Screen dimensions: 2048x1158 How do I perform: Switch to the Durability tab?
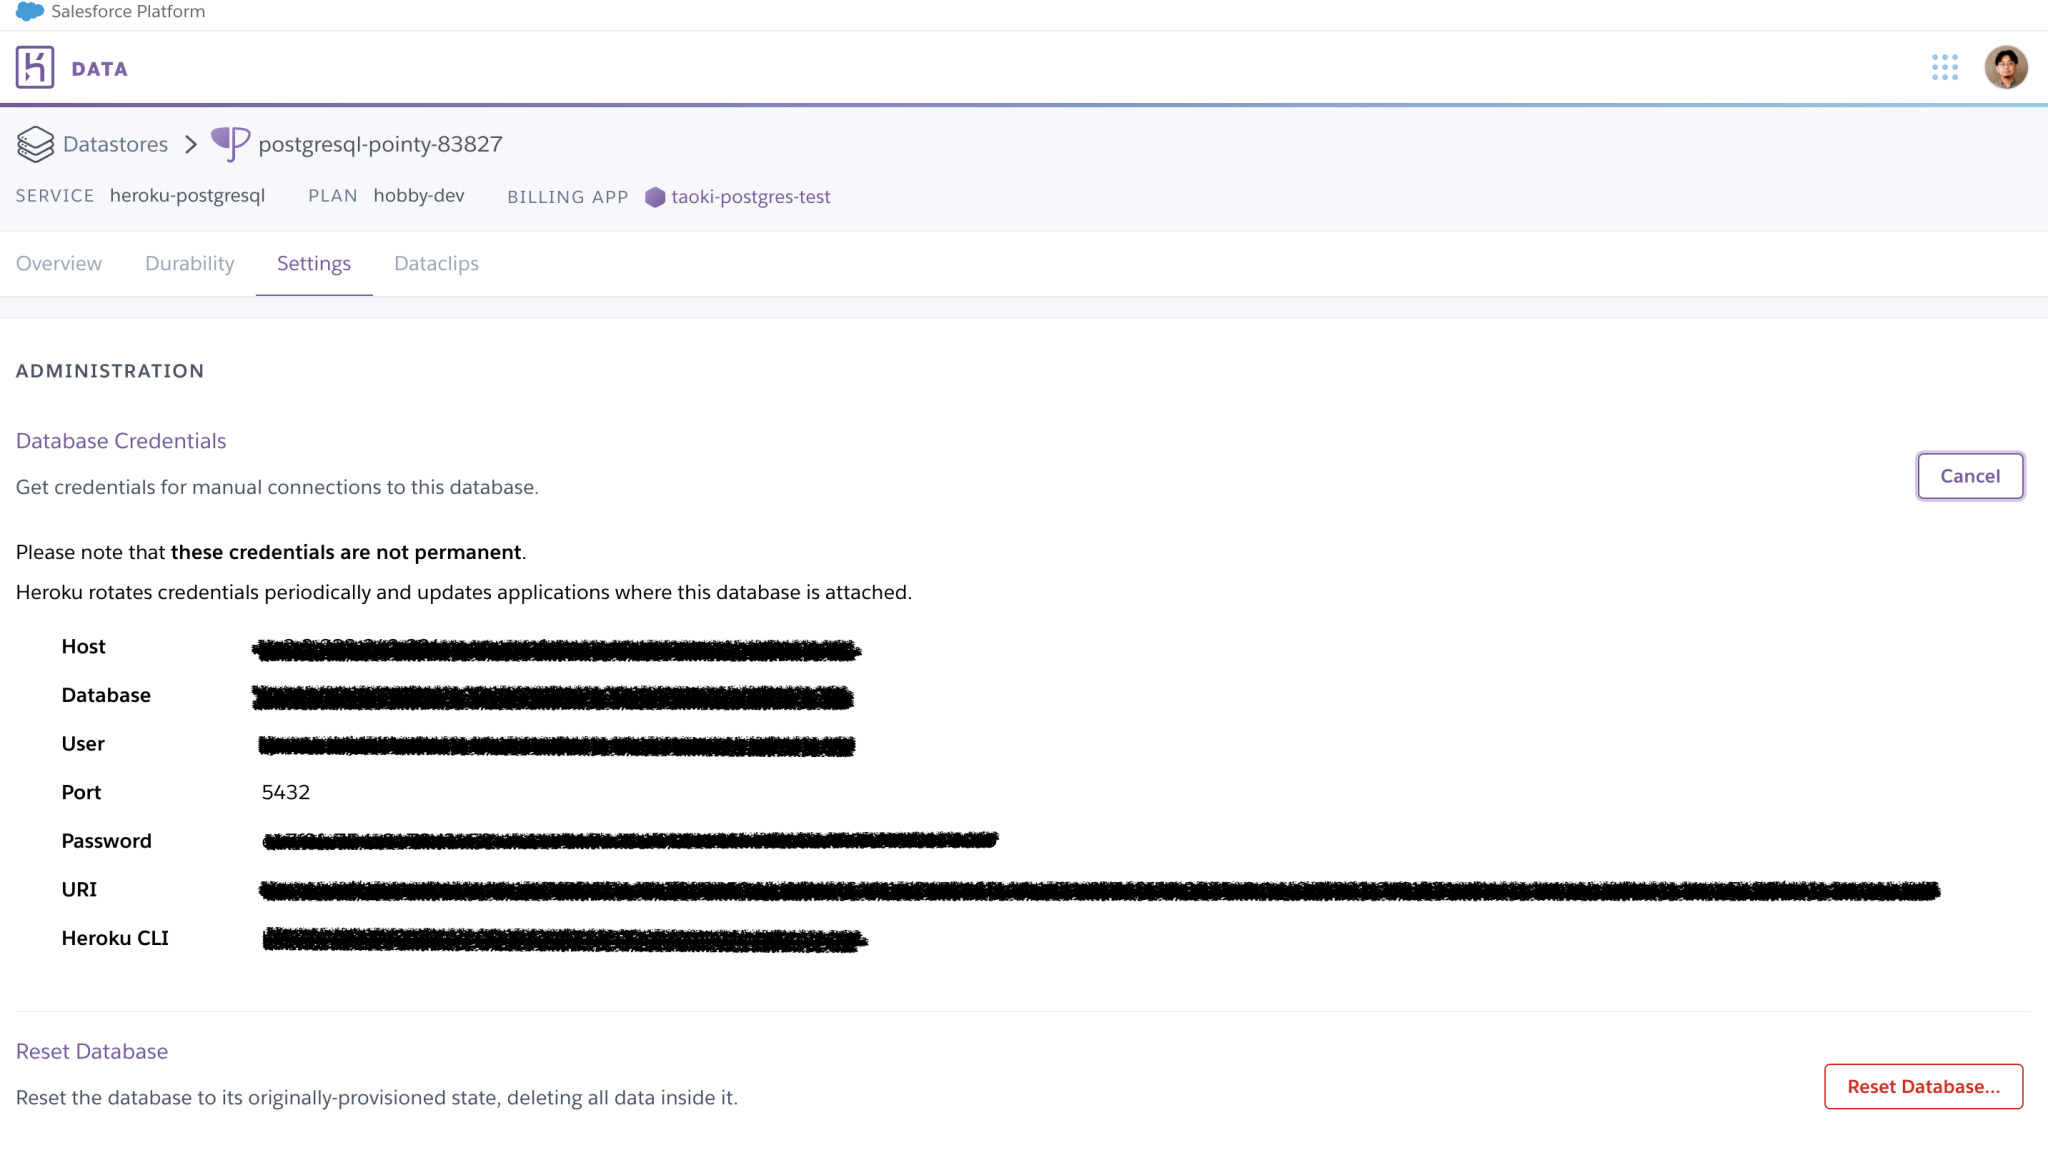(189, 263)
